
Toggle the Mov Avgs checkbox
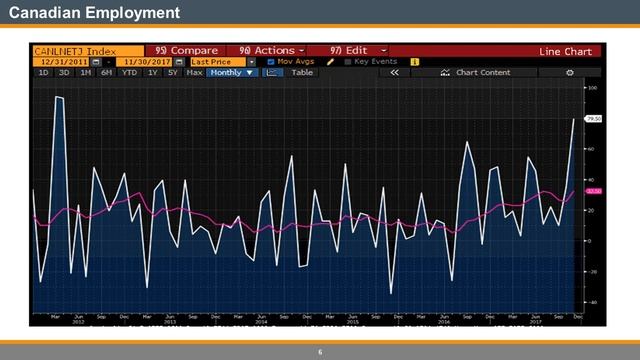coord(270,62)
